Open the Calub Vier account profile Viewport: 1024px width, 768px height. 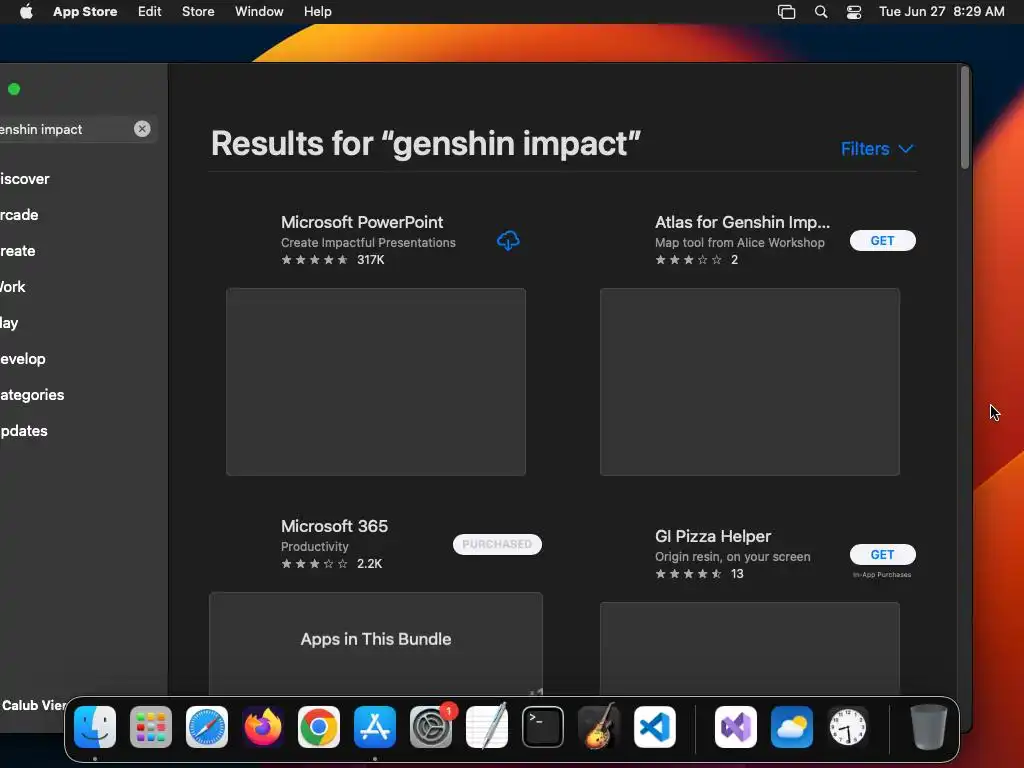(x=34, y=705)
